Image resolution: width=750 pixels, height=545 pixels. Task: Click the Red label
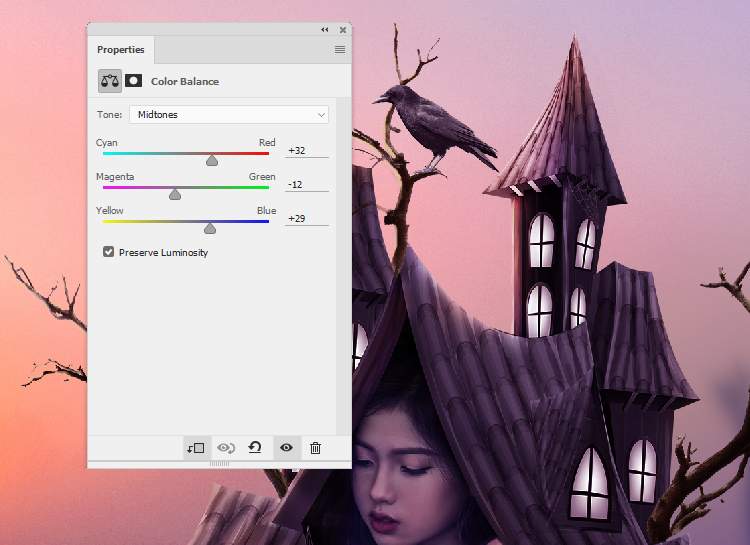click(267, 143)
